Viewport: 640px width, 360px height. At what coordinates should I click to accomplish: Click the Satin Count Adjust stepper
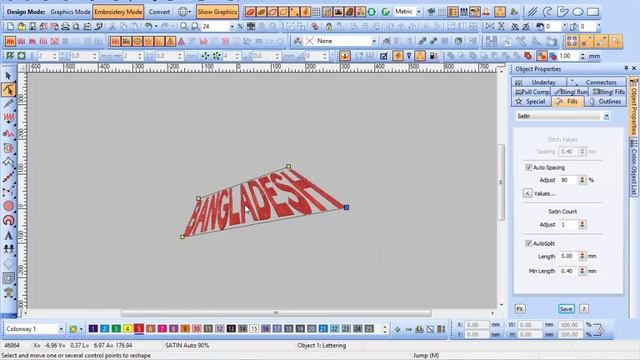[582, 224]
